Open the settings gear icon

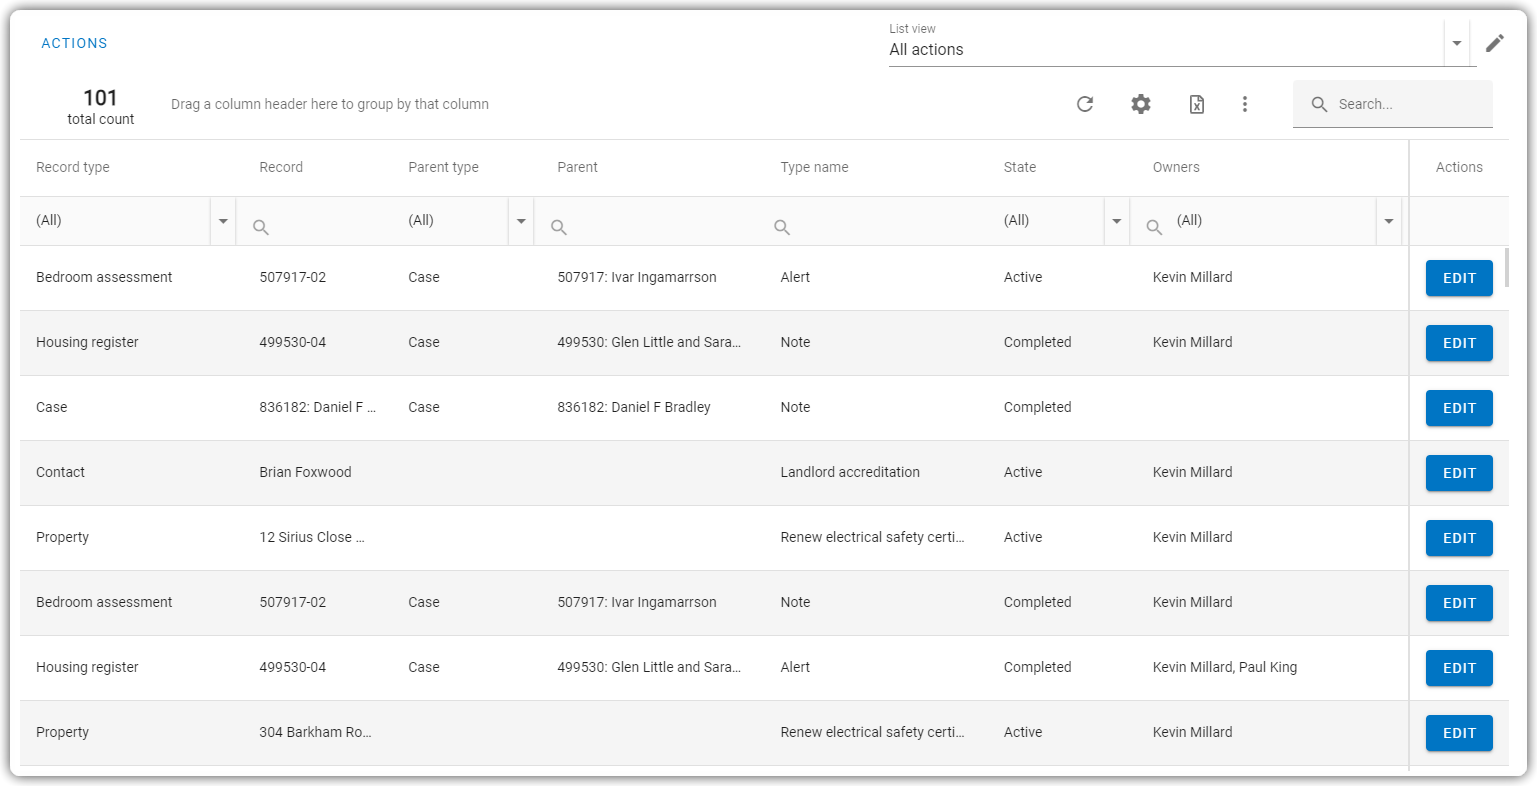coord(1141,104)
